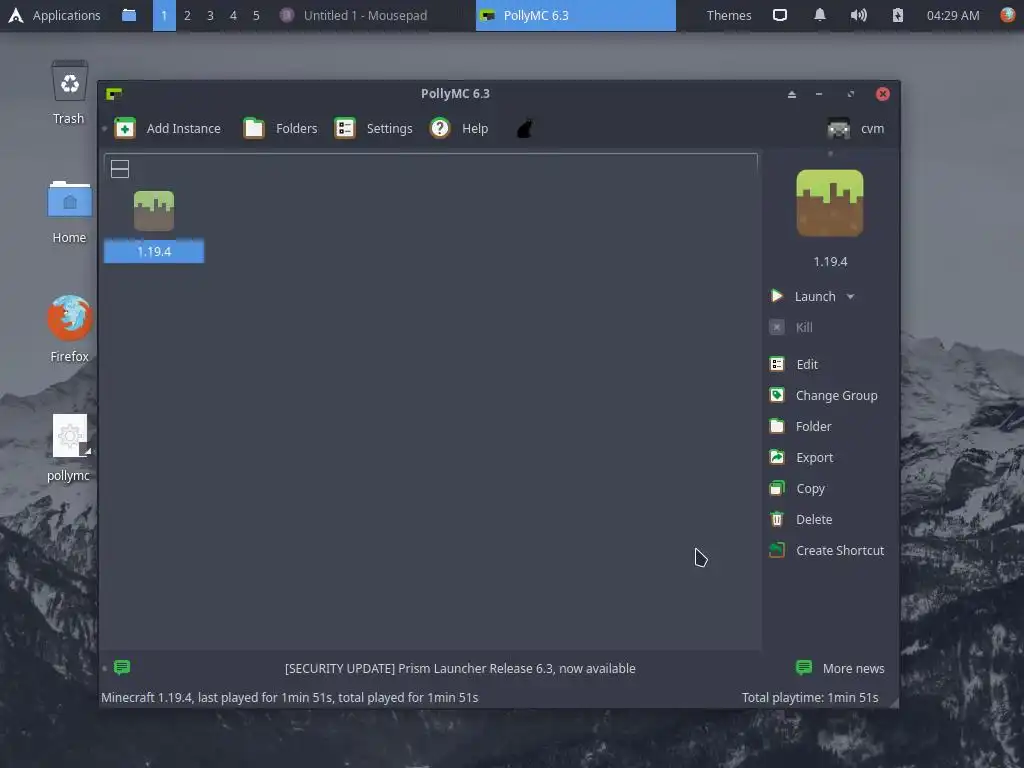Click the Delete trash can icon

(x=776, y=519)
